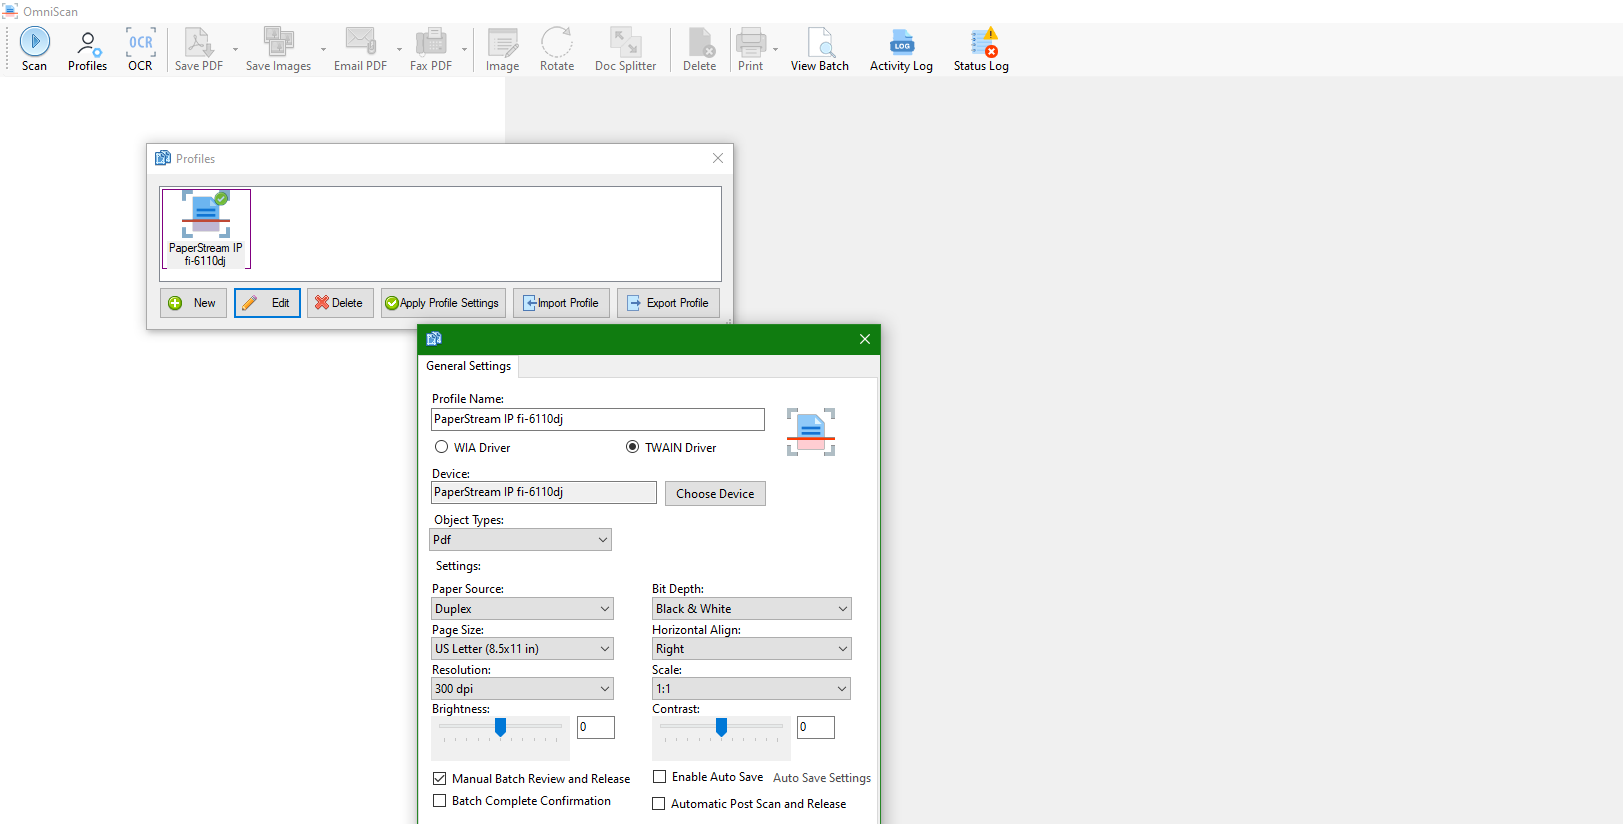
Task: Expand the Fax PDF dropdown arrow
Action: pyautogui.click(x=464, y=49)
